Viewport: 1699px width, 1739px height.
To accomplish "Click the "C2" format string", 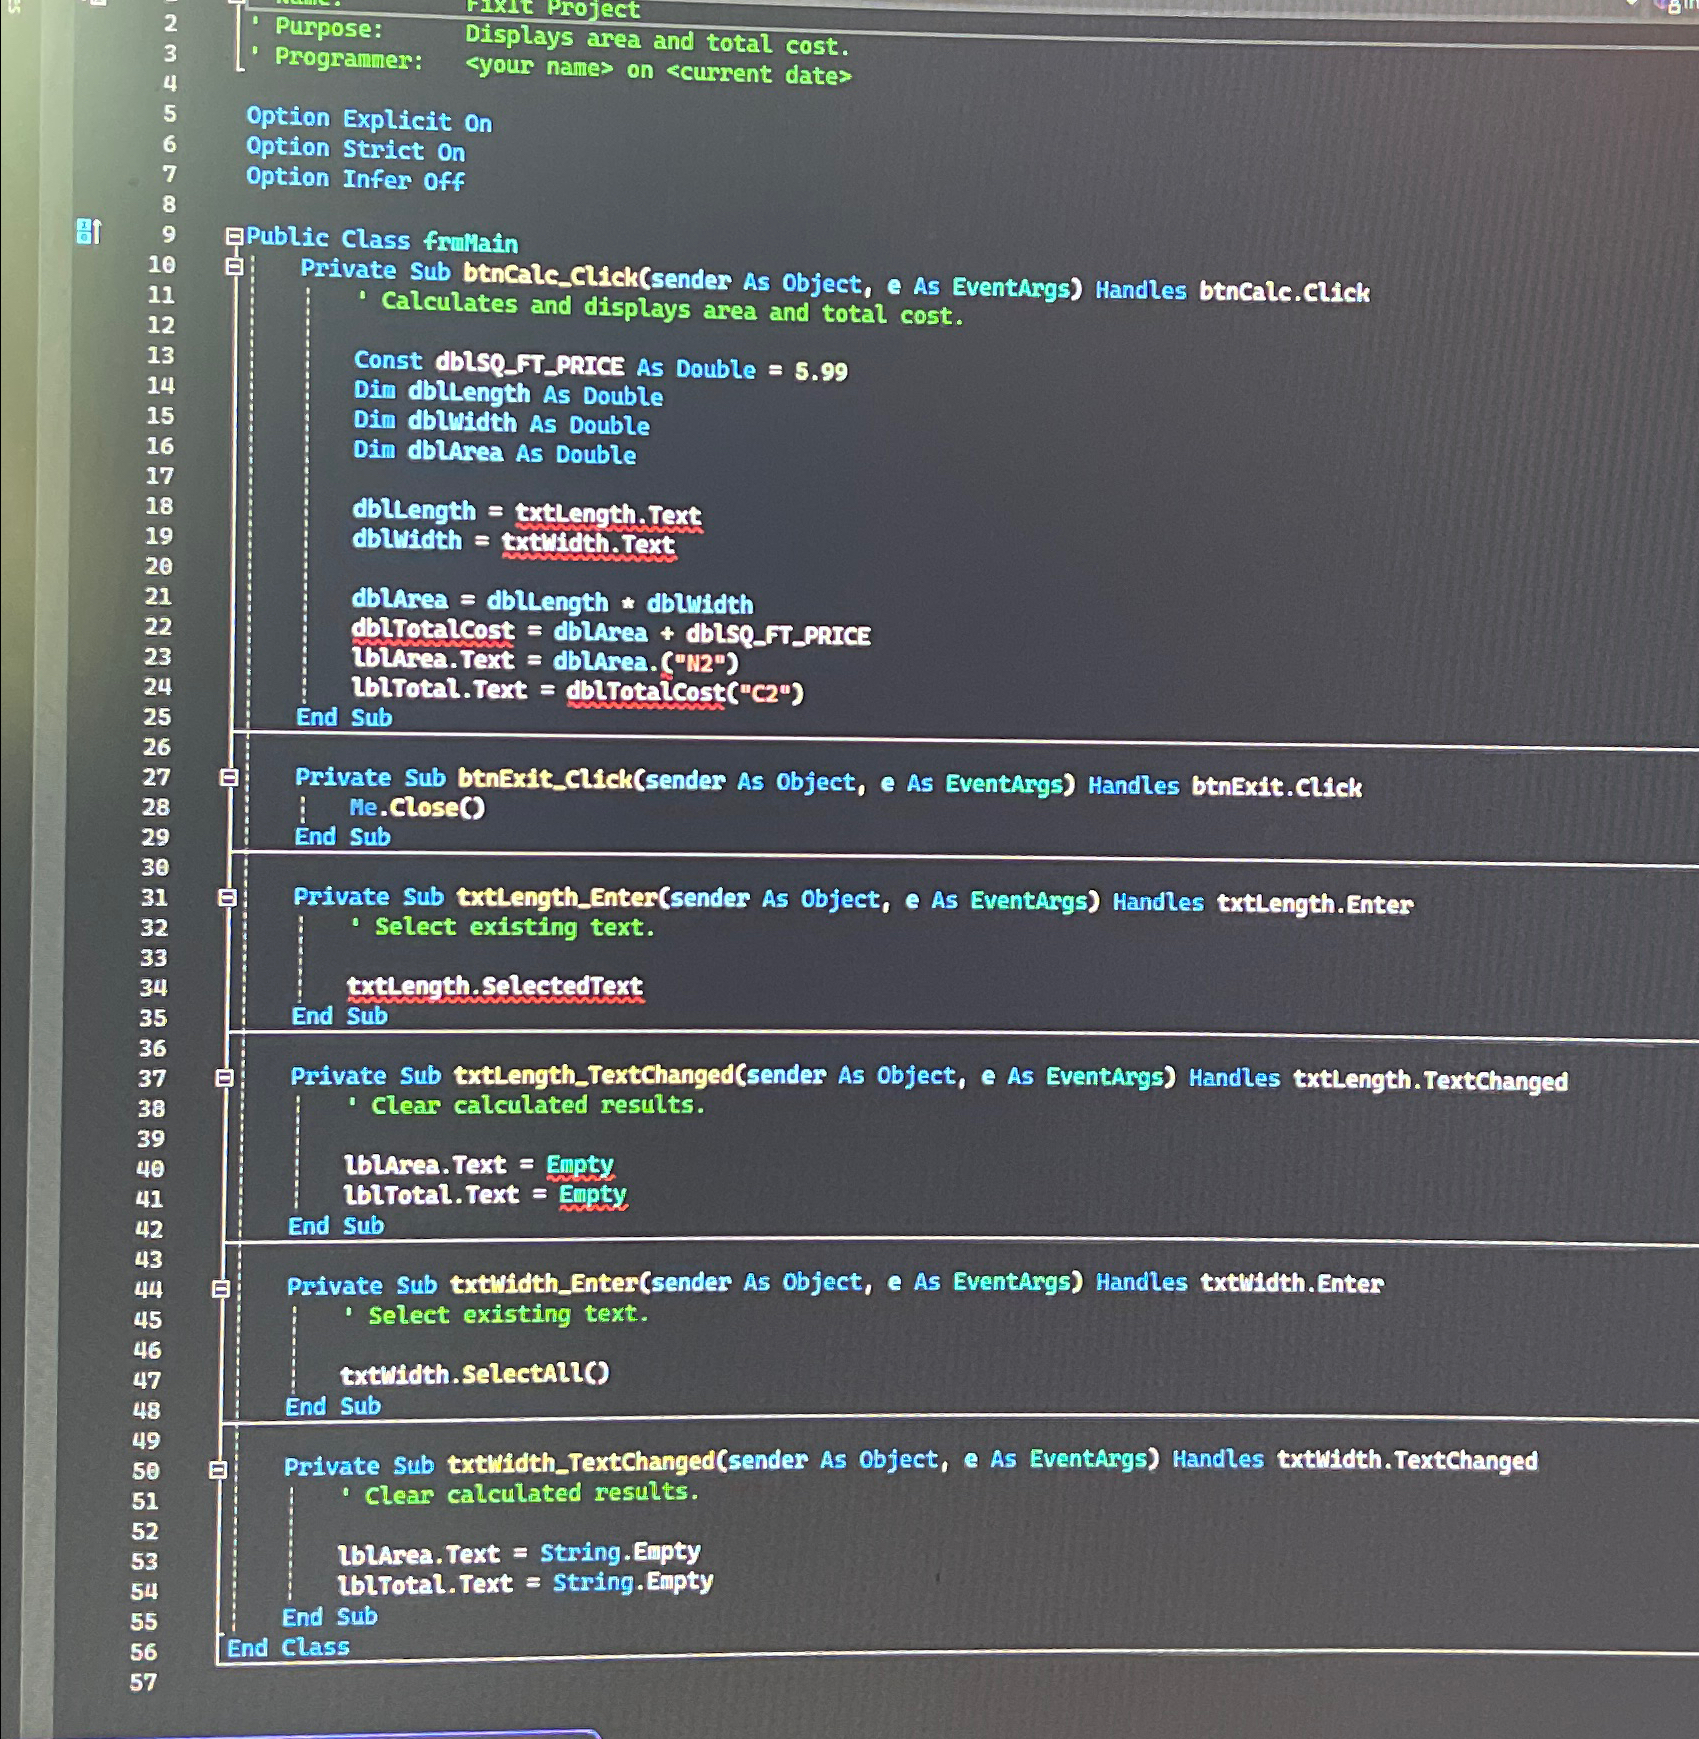I will 765,693.
